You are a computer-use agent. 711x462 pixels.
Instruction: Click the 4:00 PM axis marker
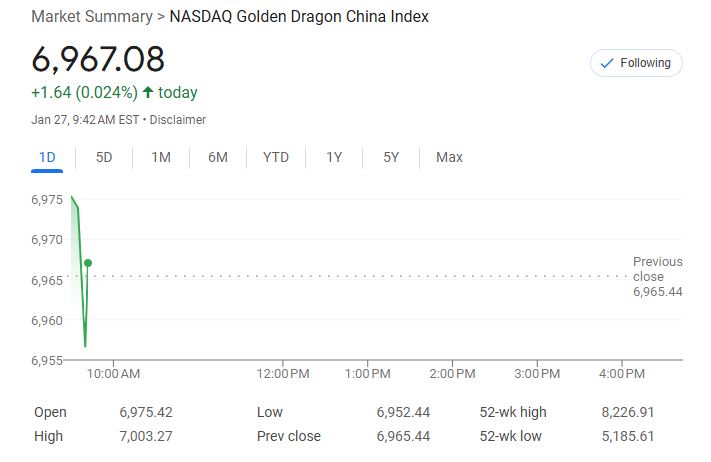(622, 374)
